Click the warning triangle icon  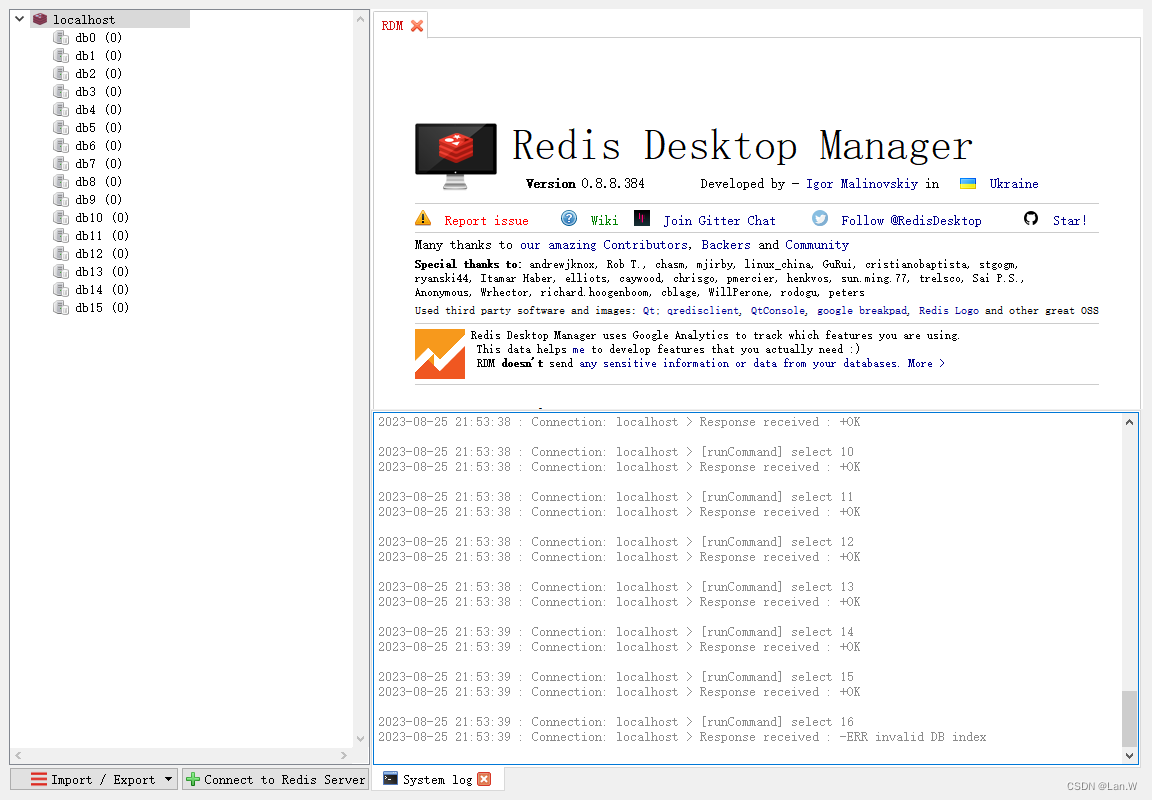[x=423, y=218]
